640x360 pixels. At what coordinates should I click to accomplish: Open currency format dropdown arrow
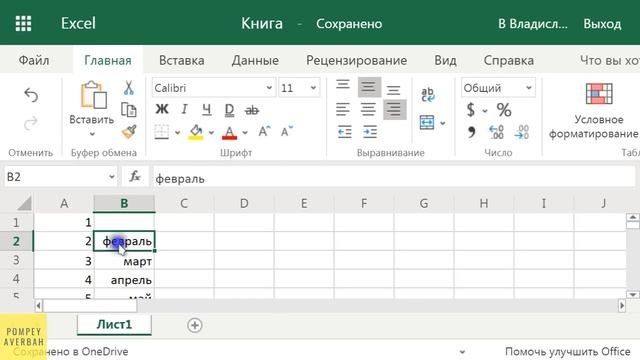coord(485,110)
